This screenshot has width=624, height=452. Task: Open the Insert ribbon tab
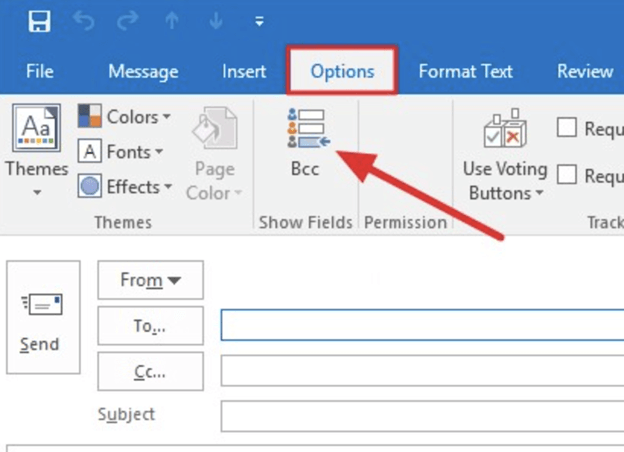244,72
